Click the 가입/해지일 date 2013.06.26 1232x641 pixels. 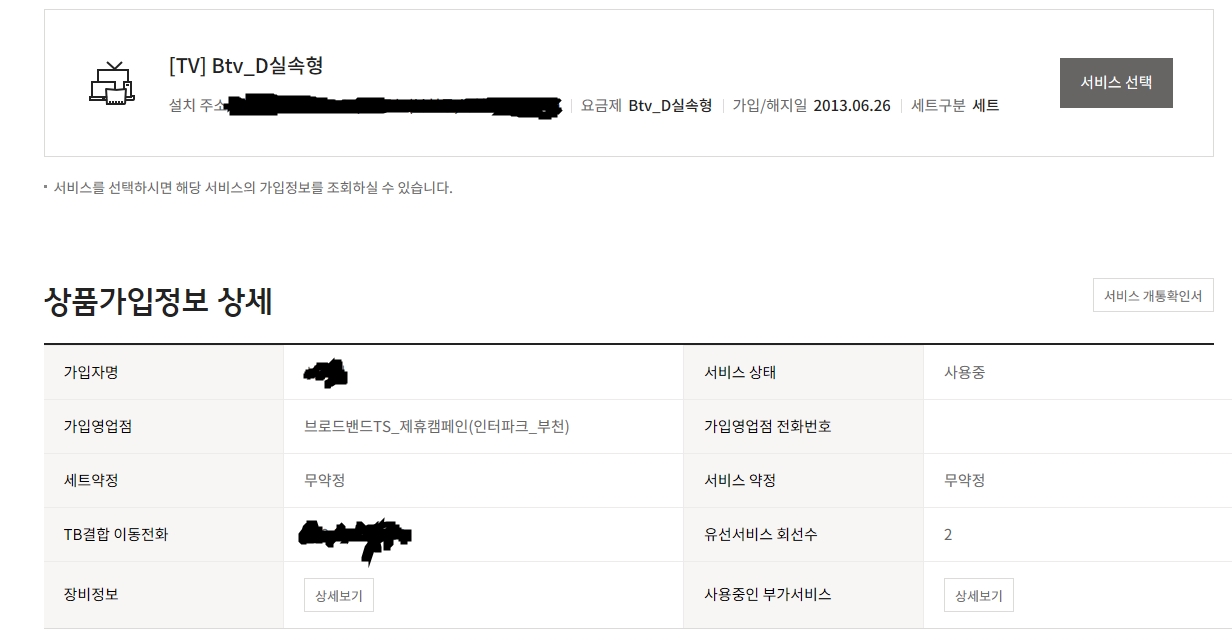(851, 105)
